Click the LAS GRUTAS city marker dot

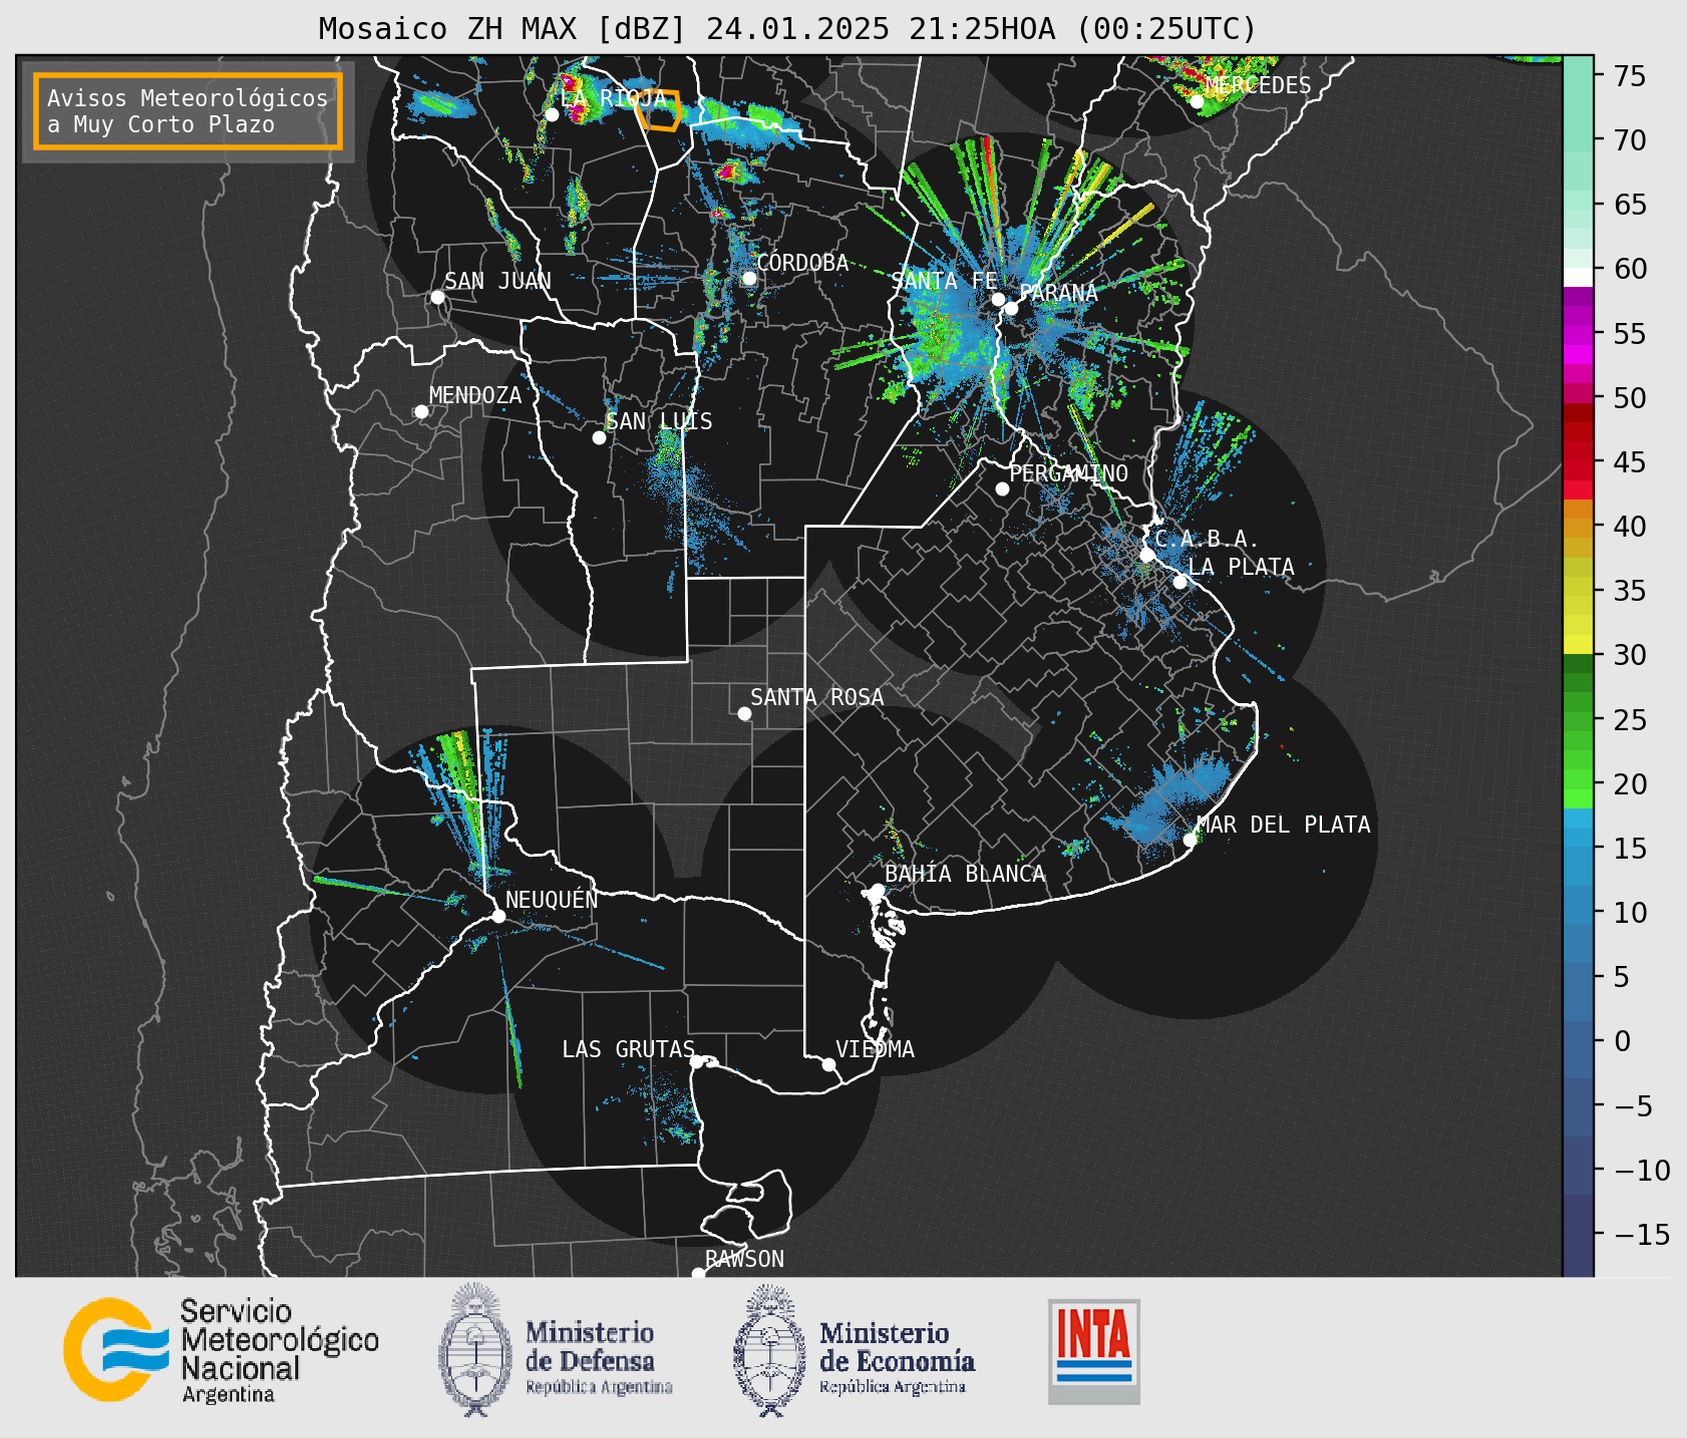pyautogui.click(x=697, y=1062)
